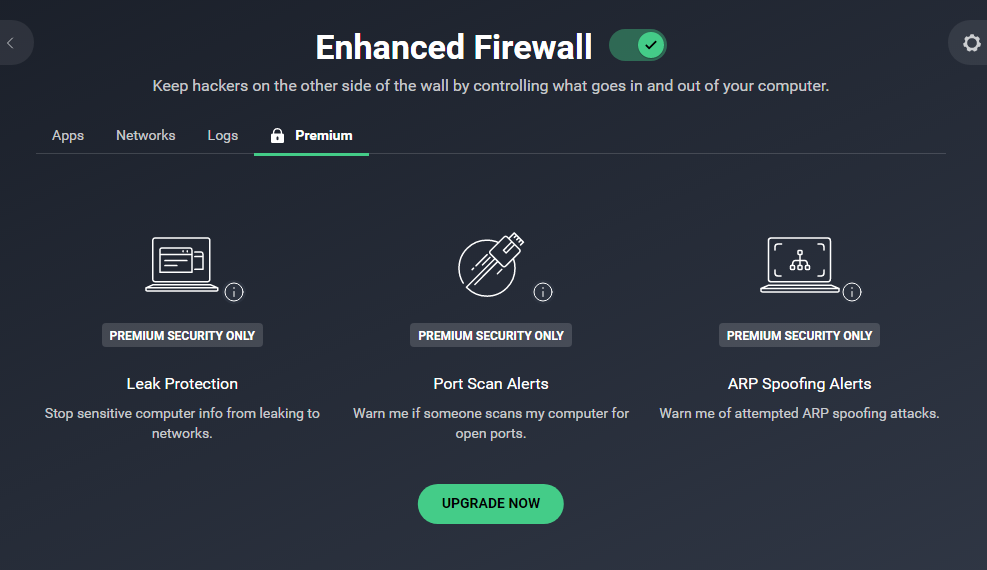987x570 pixels.
Task: Show info for ARP Spoofing Alerts
Action: tap(852, 292)
